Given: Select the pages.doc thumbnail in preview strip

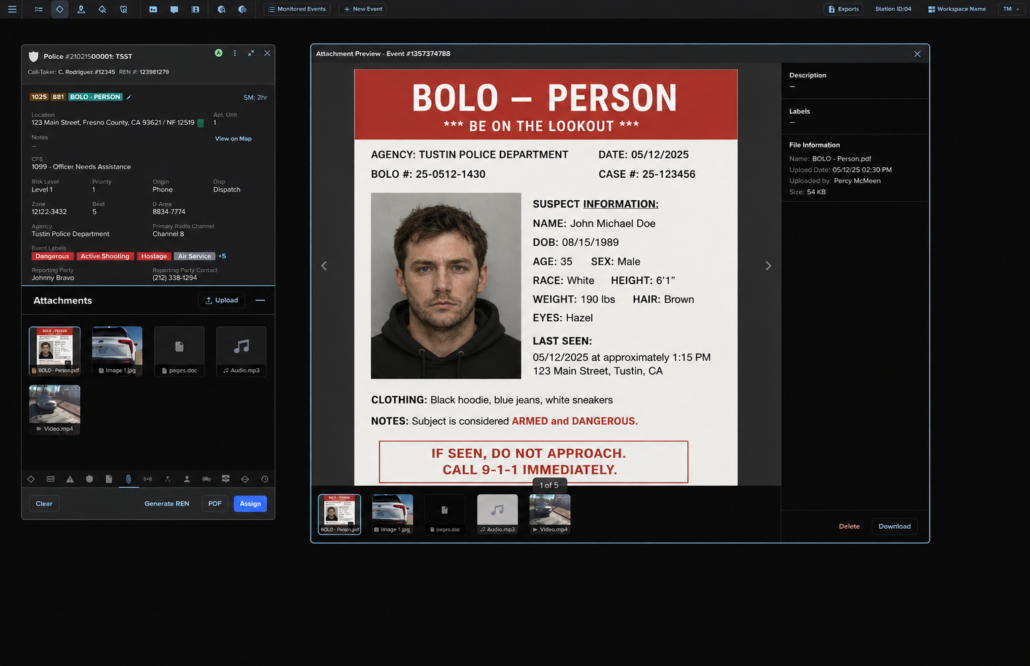Looking at the screenshot, I should [x=445, y=514].
